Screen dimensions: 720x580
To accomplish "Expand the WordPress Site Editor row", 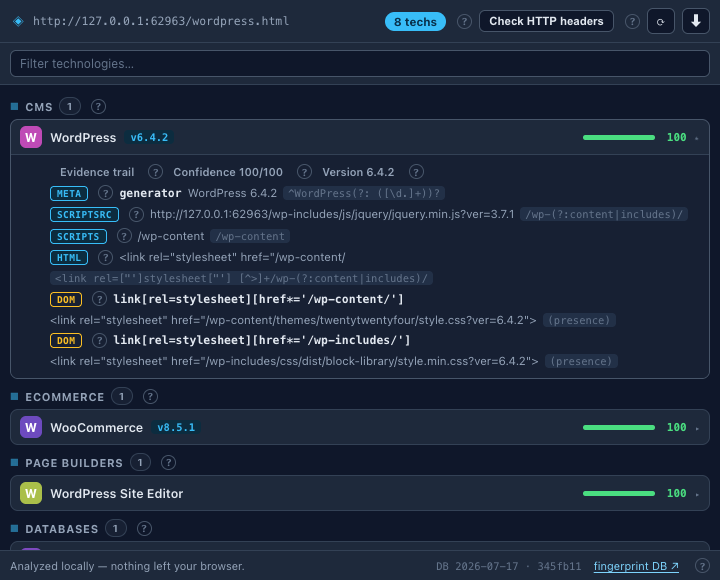I will point(360,493).
